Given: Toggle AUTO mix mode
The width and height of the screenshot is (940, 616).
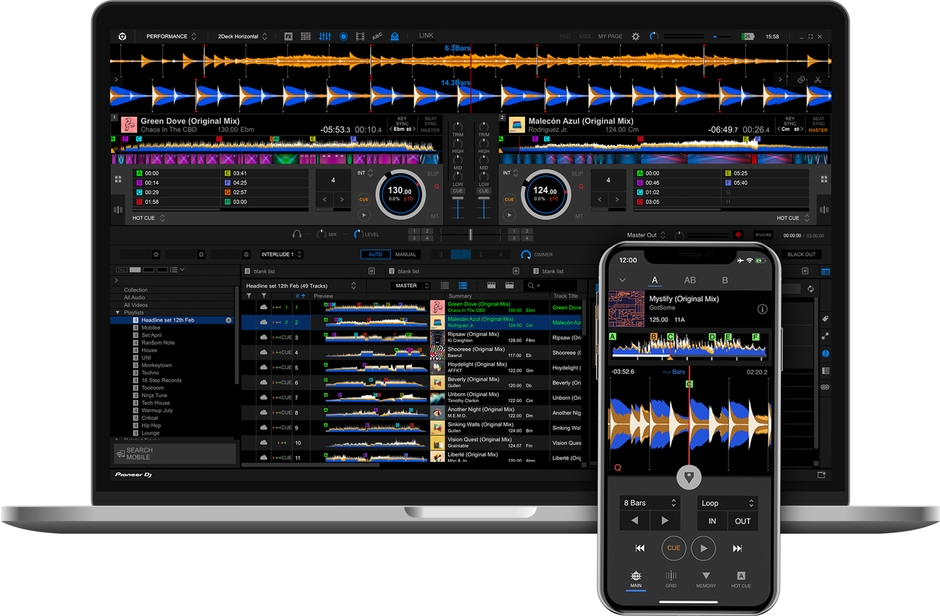Looking at the screenshot, I should coord(375,254).
